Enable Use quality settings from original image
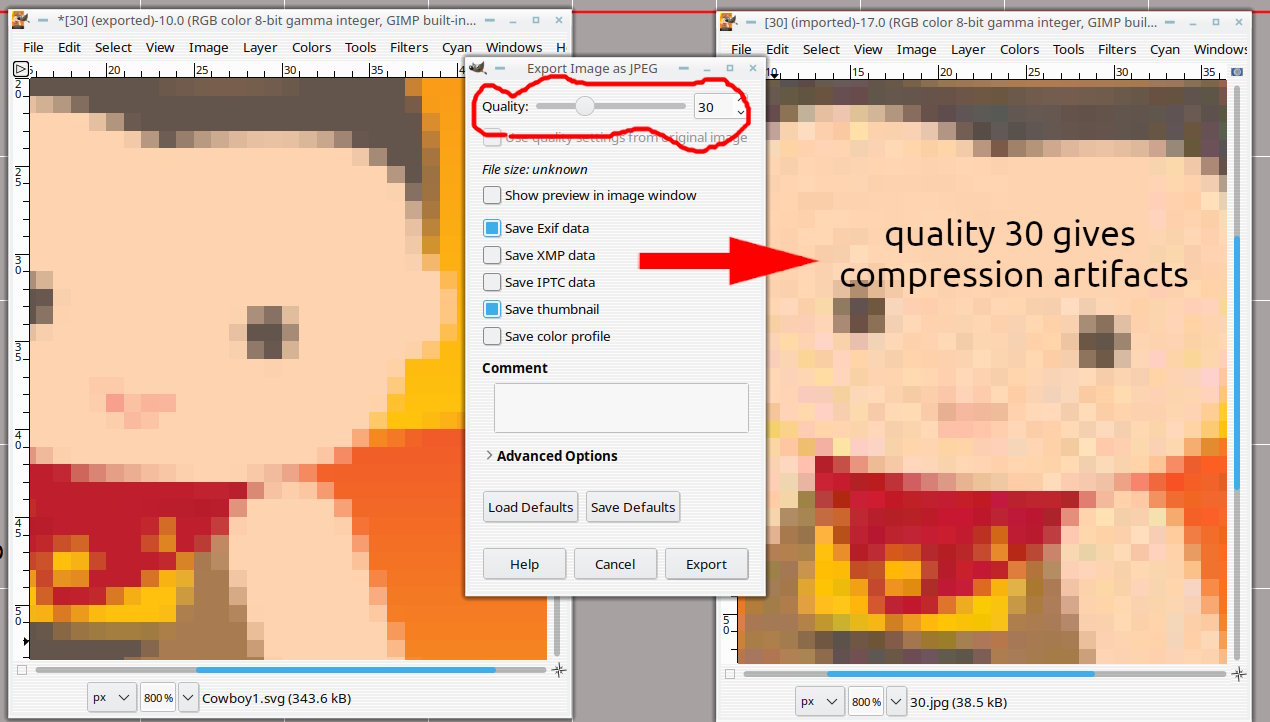 [x=492, y=138]
